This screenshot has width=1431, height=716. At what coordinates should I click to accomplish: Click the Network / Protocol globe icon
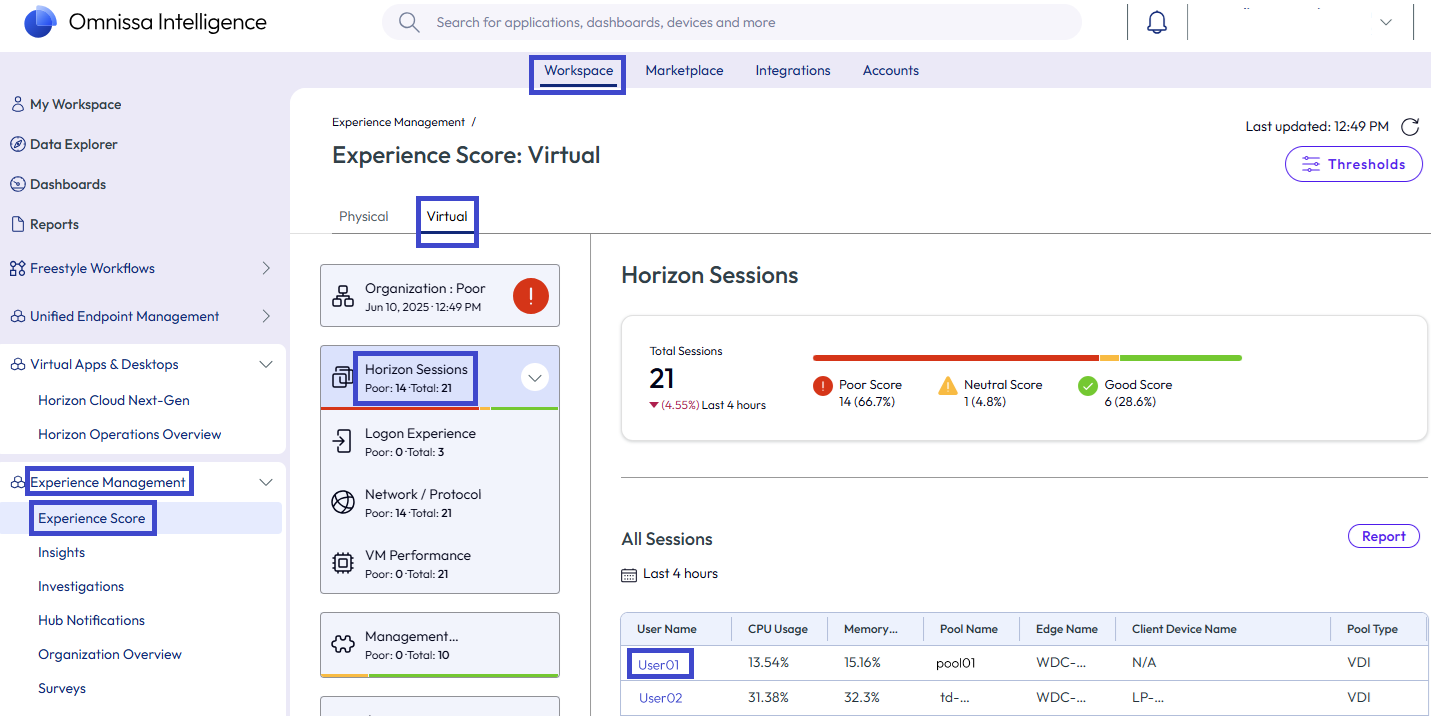click(x=343, y=502)
